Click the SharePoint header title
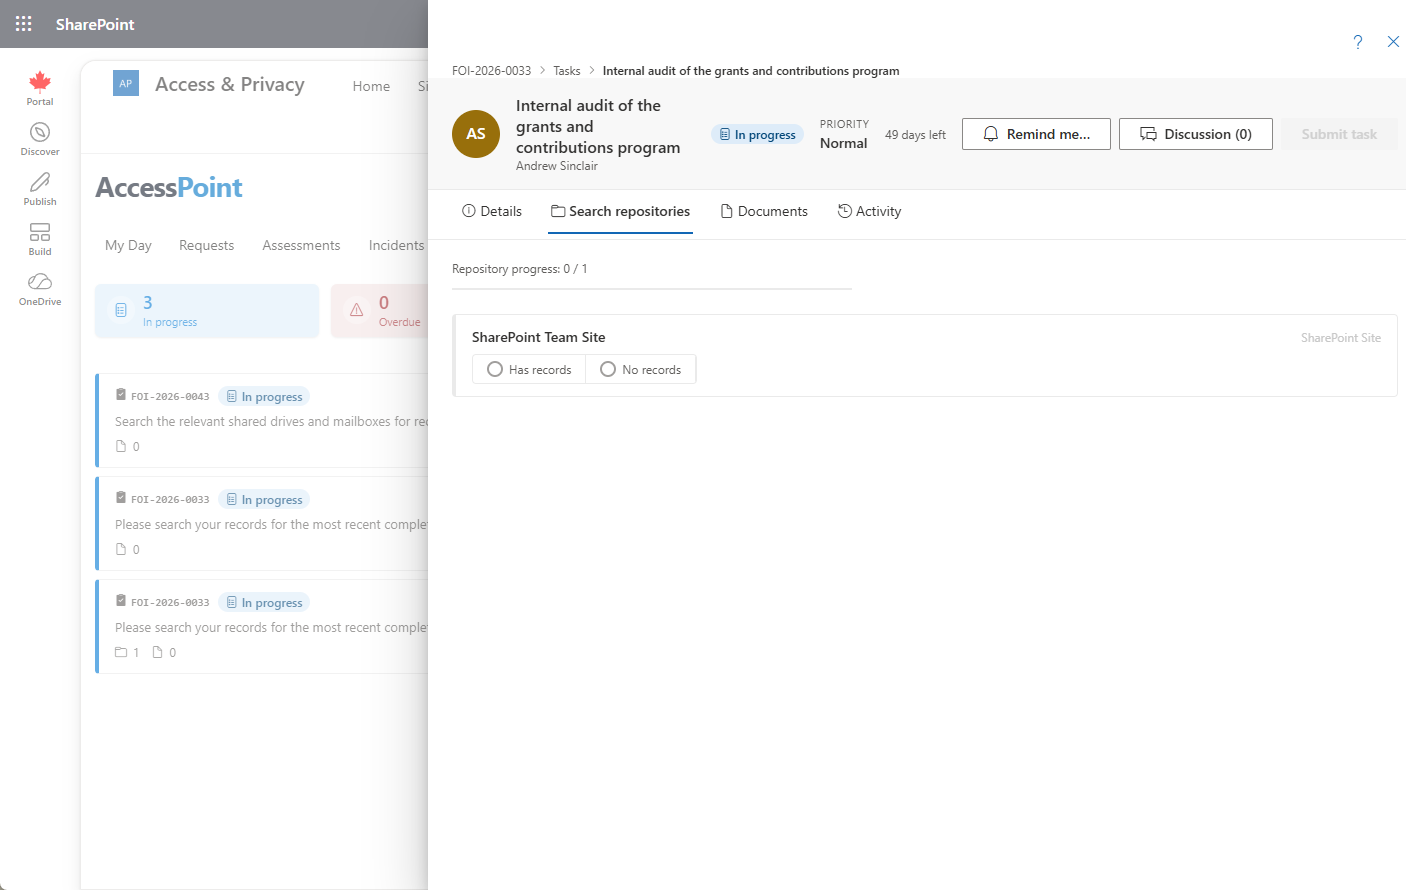The image size is (1406, 890). click(95, 24)
